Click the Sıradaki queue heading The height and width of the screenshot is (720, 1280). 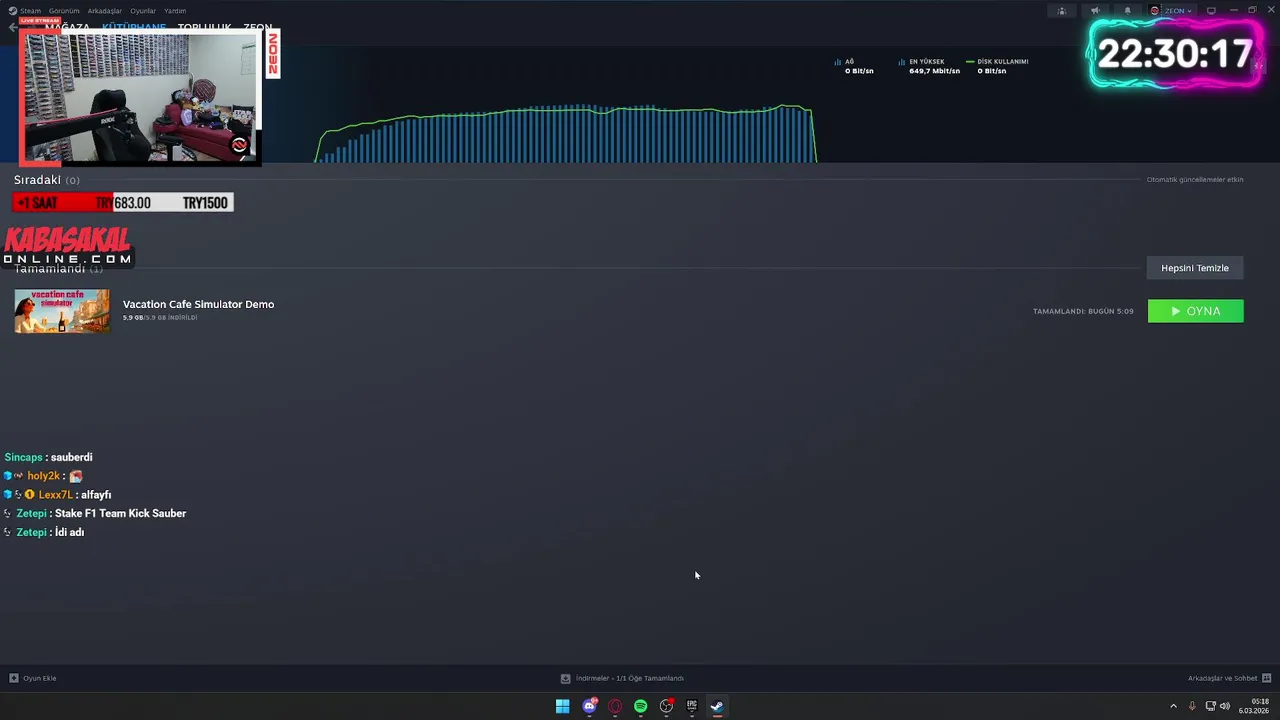click(x=37, y=180)
